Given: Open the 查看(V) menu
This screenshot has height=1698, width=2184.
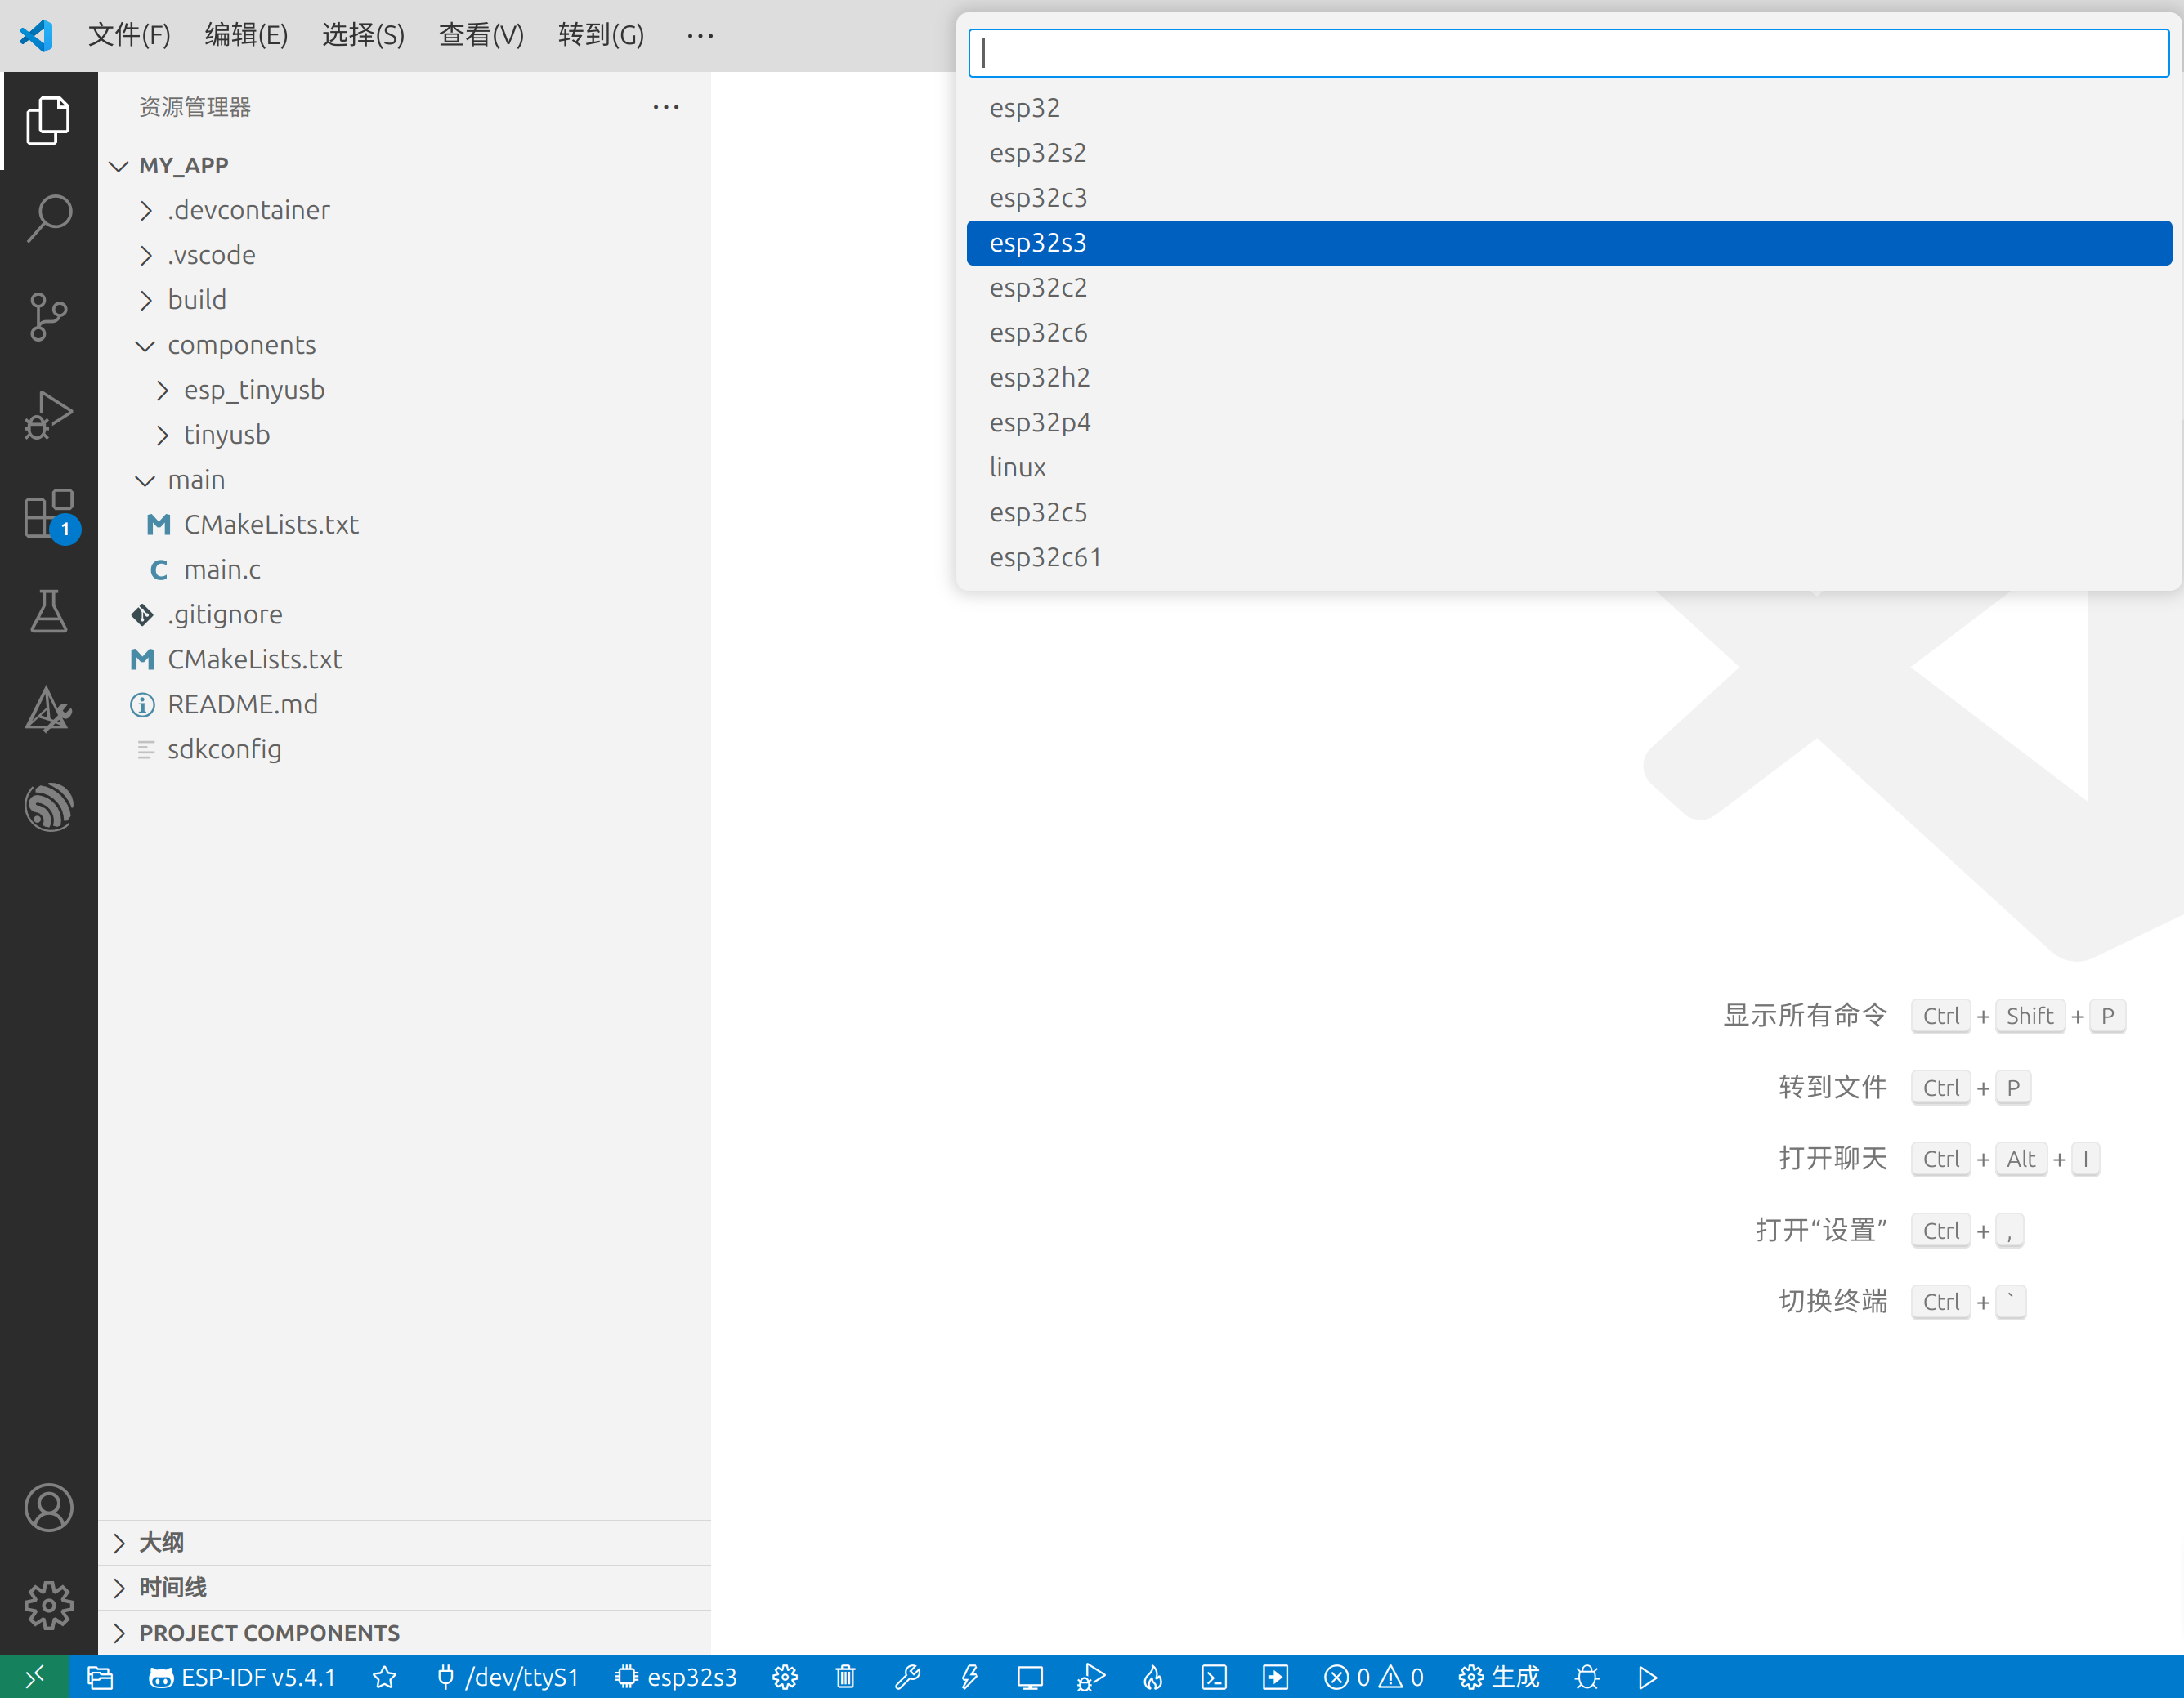Looking at the screenshot, I should click(x=481, y=35).
